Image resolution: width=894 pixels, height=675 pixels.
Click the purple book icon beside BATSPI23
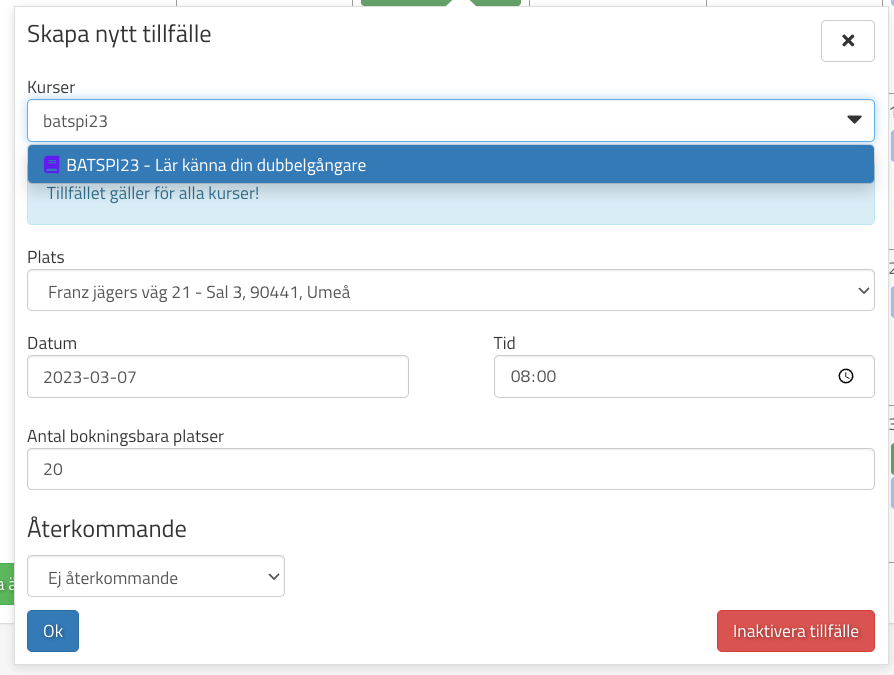click(52, 165)
